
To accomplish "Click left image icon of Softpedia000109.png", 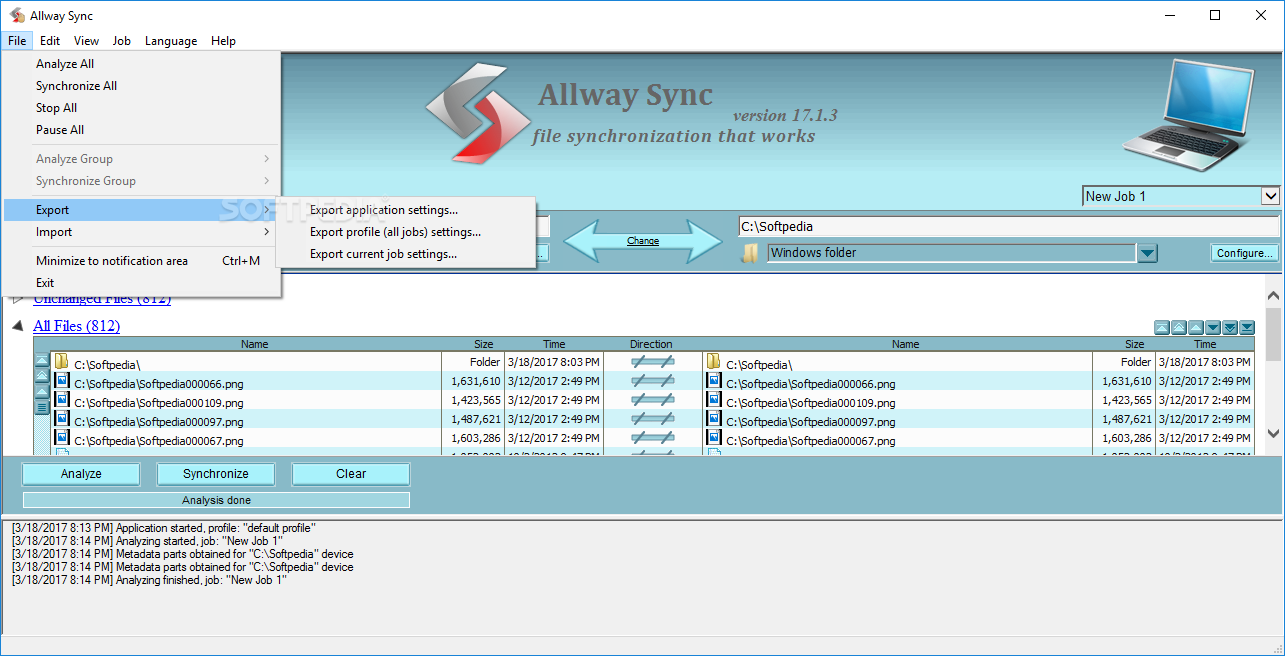I will pos(61,399).
